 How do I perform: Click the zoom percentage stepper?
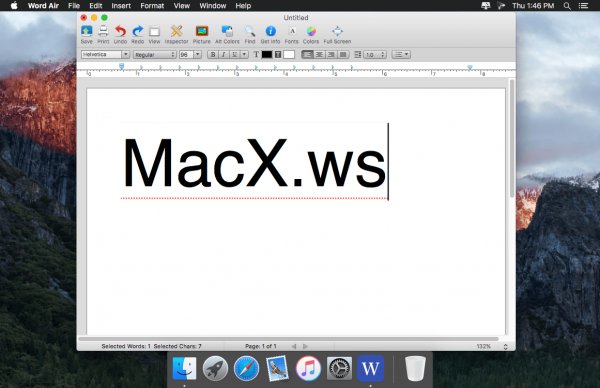point(505,347)
